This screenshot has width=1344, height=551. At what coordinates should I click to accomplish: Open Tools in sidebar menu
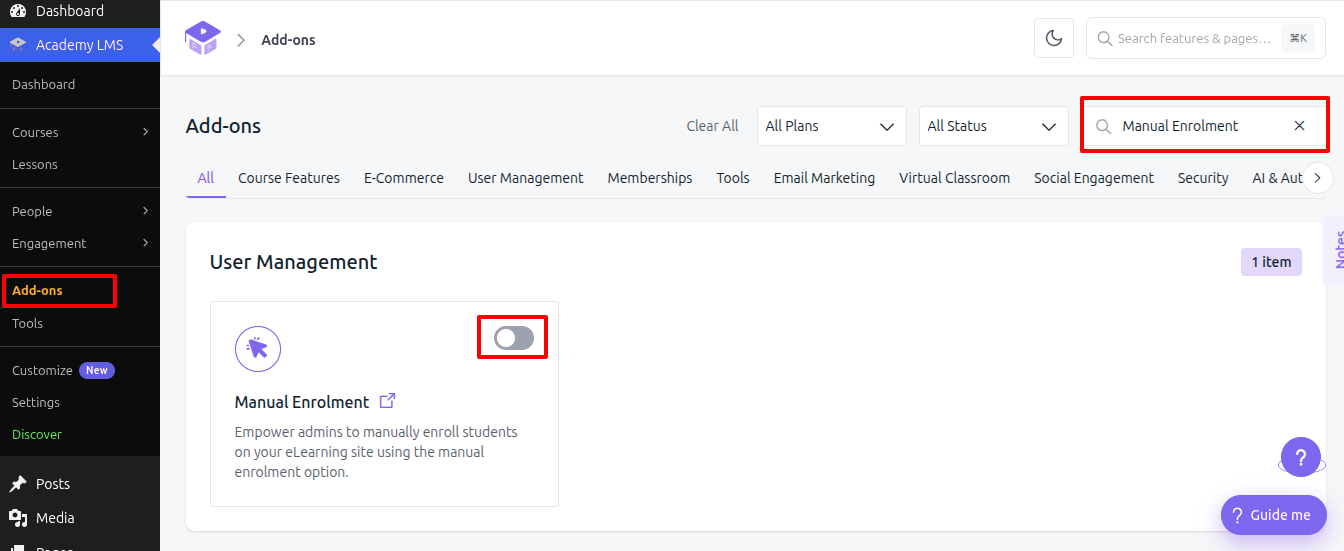27,323
